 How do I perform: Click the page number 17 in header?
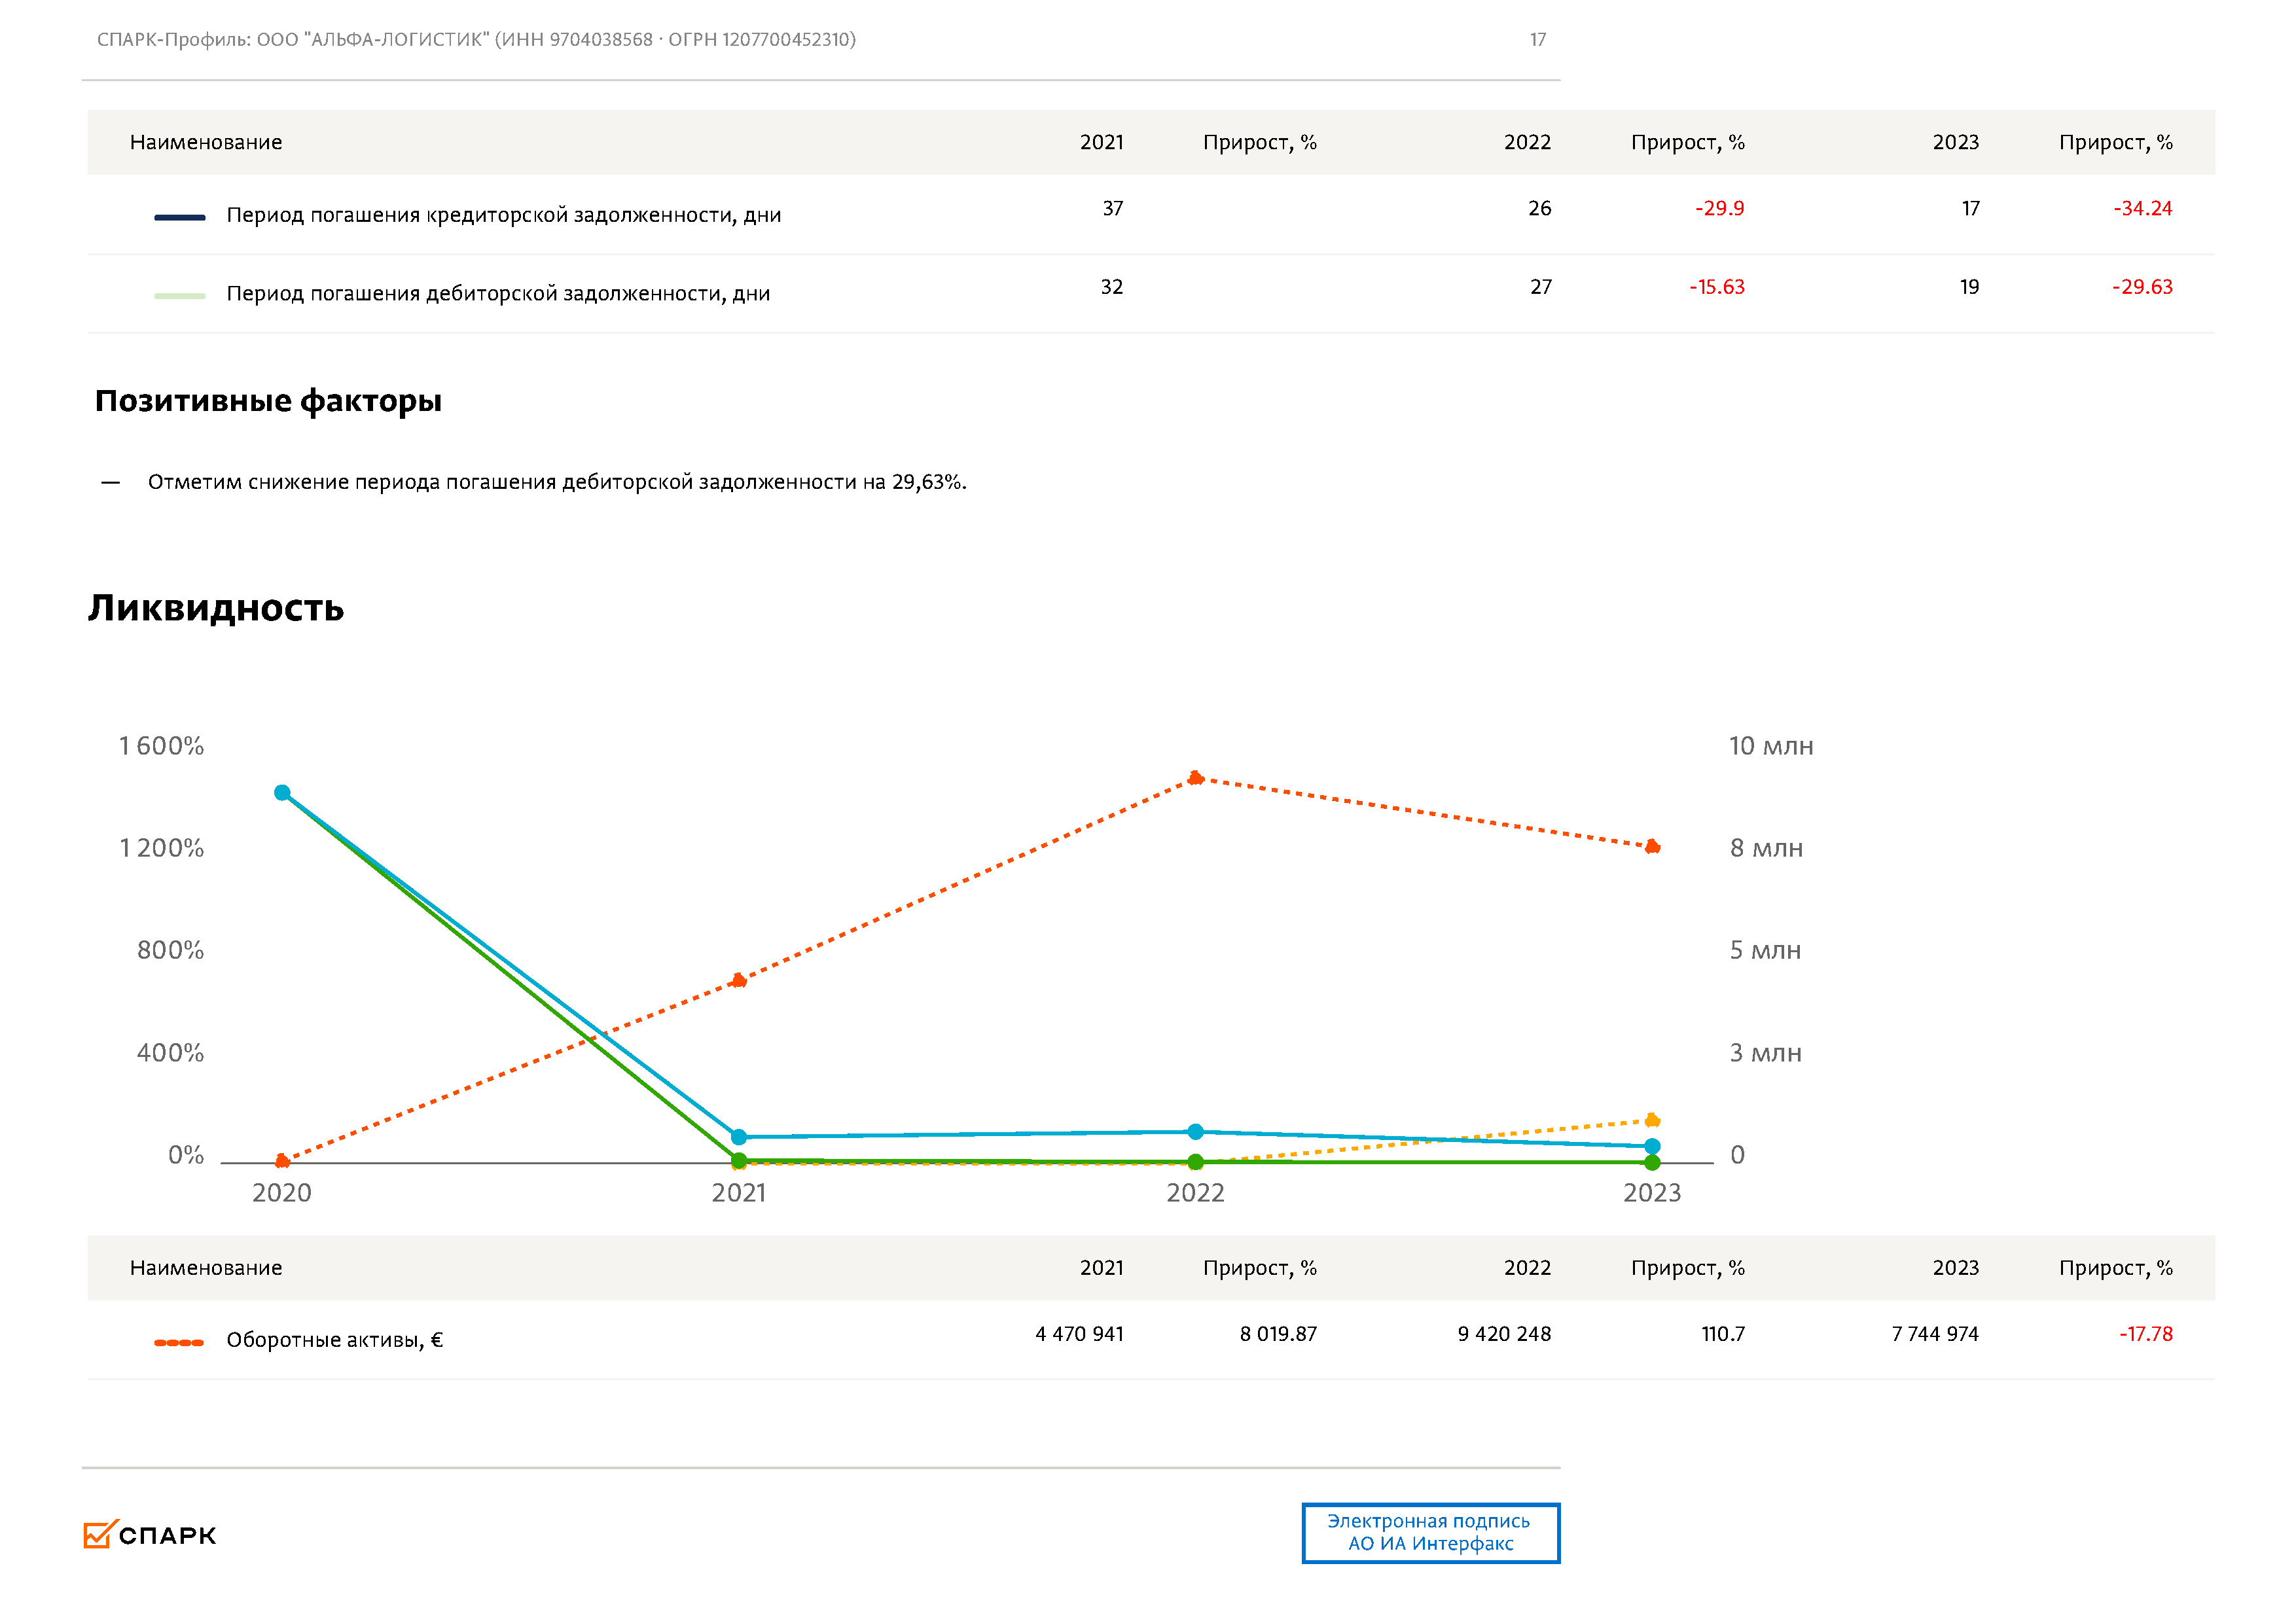coord(1537,40)
